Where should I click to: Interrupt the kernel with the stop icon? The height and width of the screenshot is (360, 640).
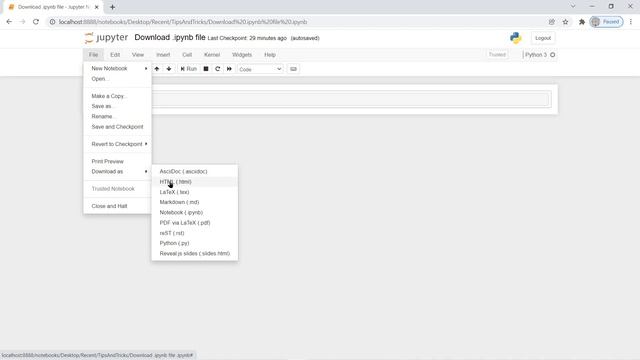206,69
